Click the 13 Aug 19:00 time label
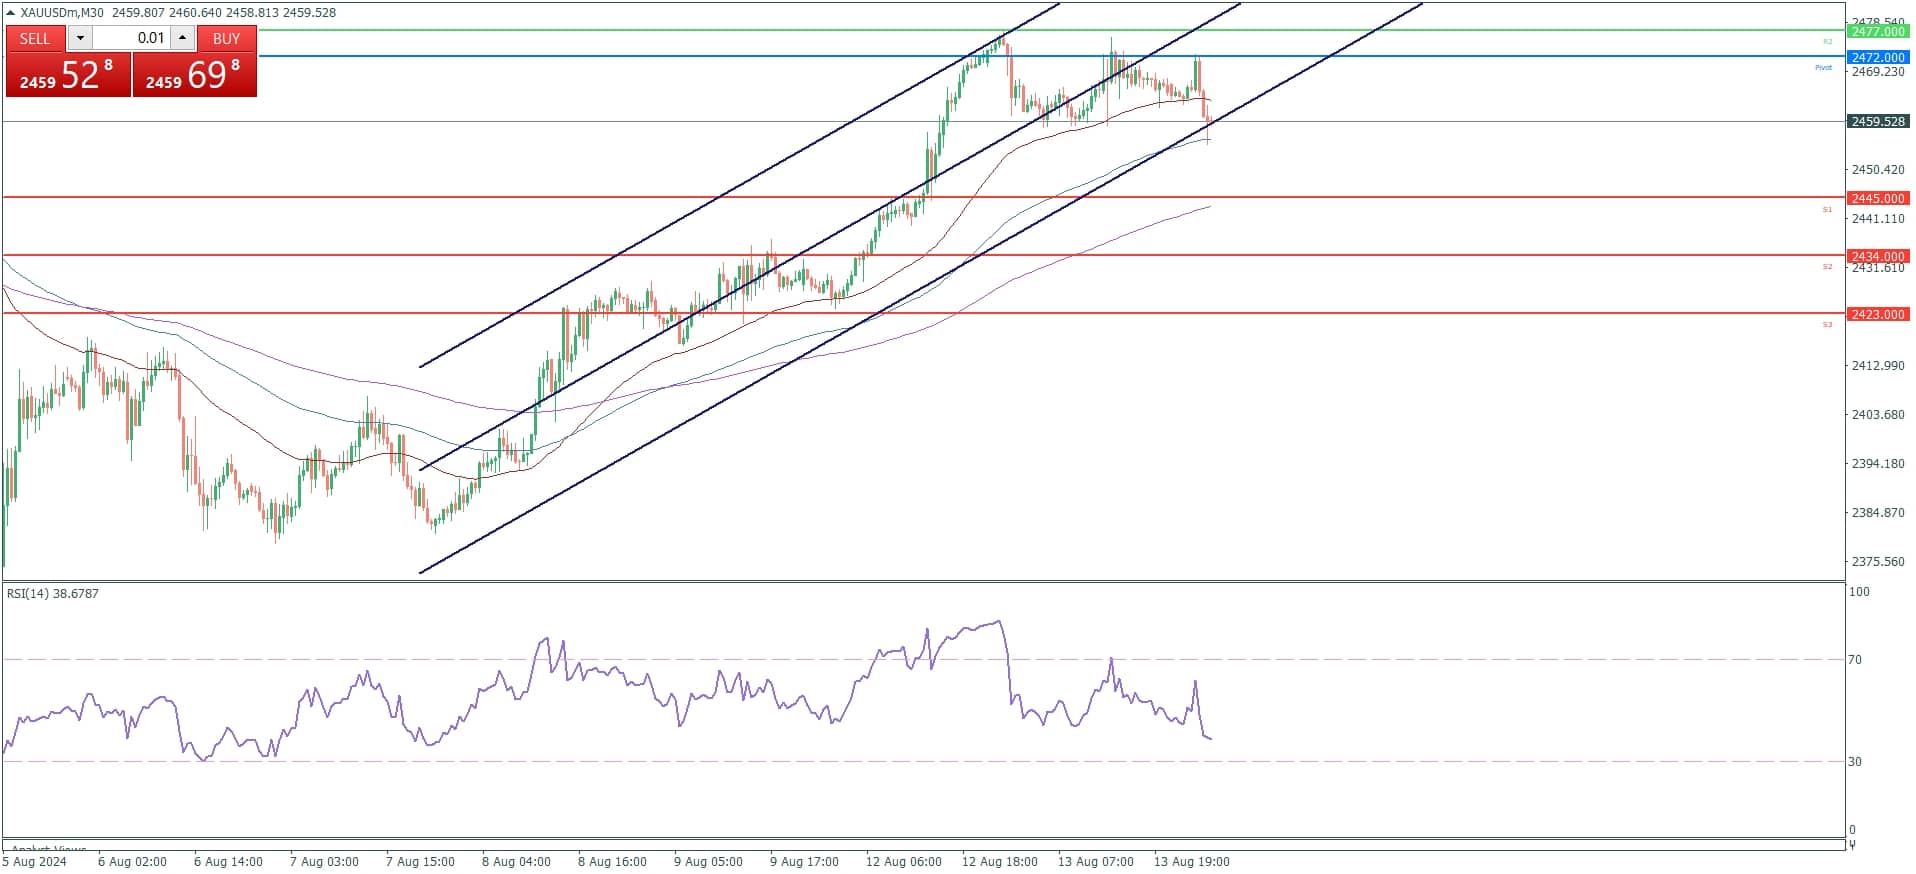 [1192, 861]
